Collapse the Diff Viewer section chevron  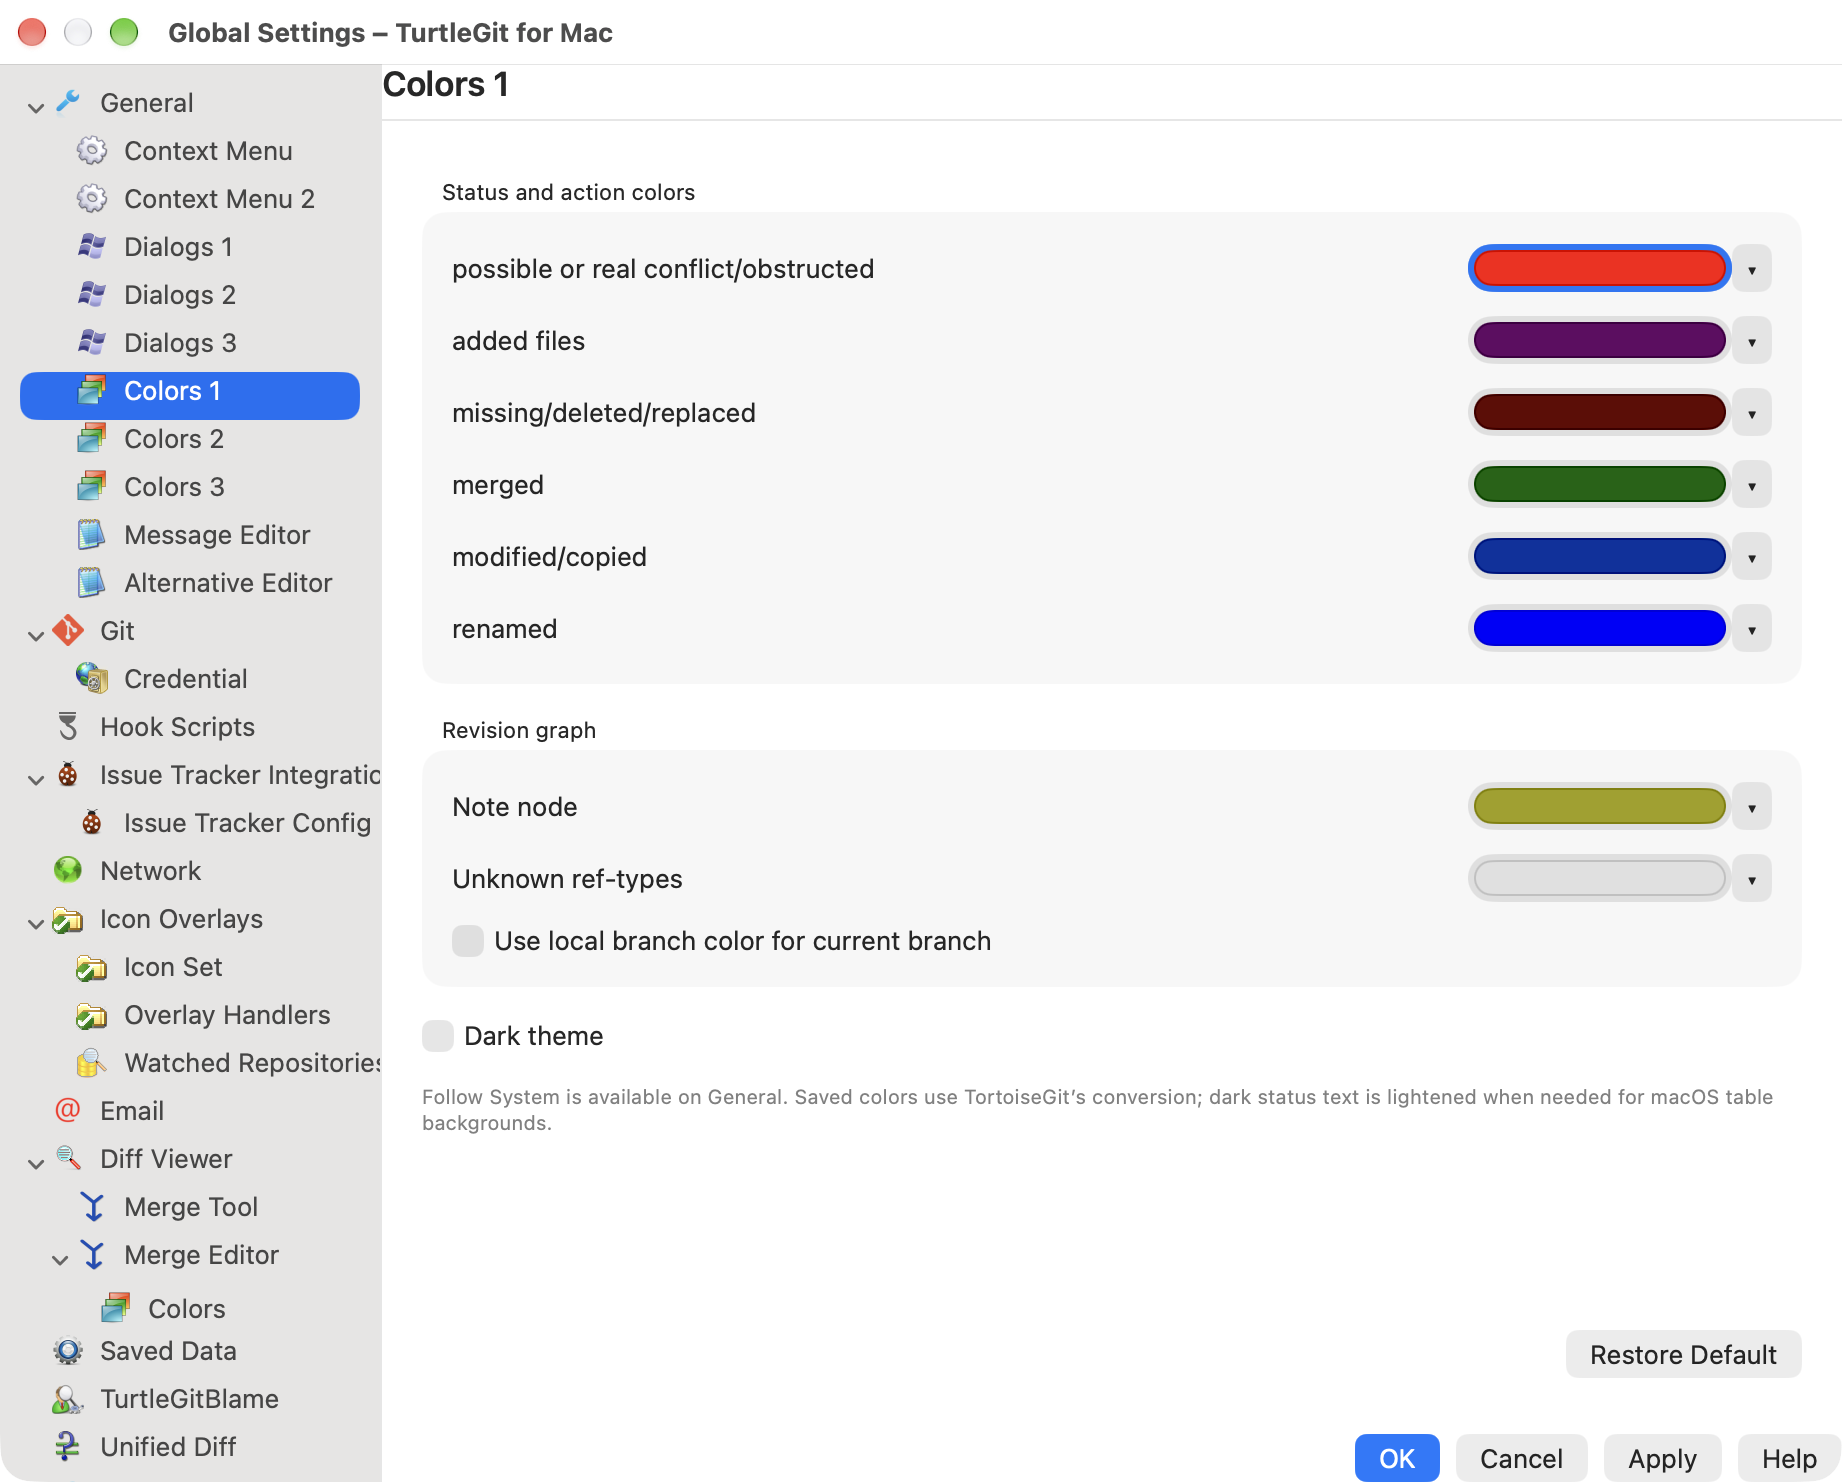click(x=36, y=1162)
